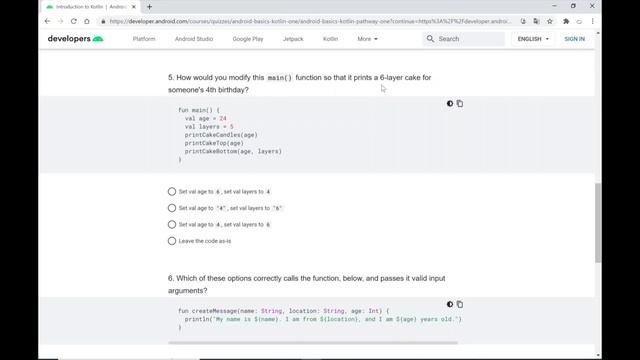Click the 'printCakeBottom(age, layers)' line
The height and width of the screenshot is (360, 640).
point(233,151)
